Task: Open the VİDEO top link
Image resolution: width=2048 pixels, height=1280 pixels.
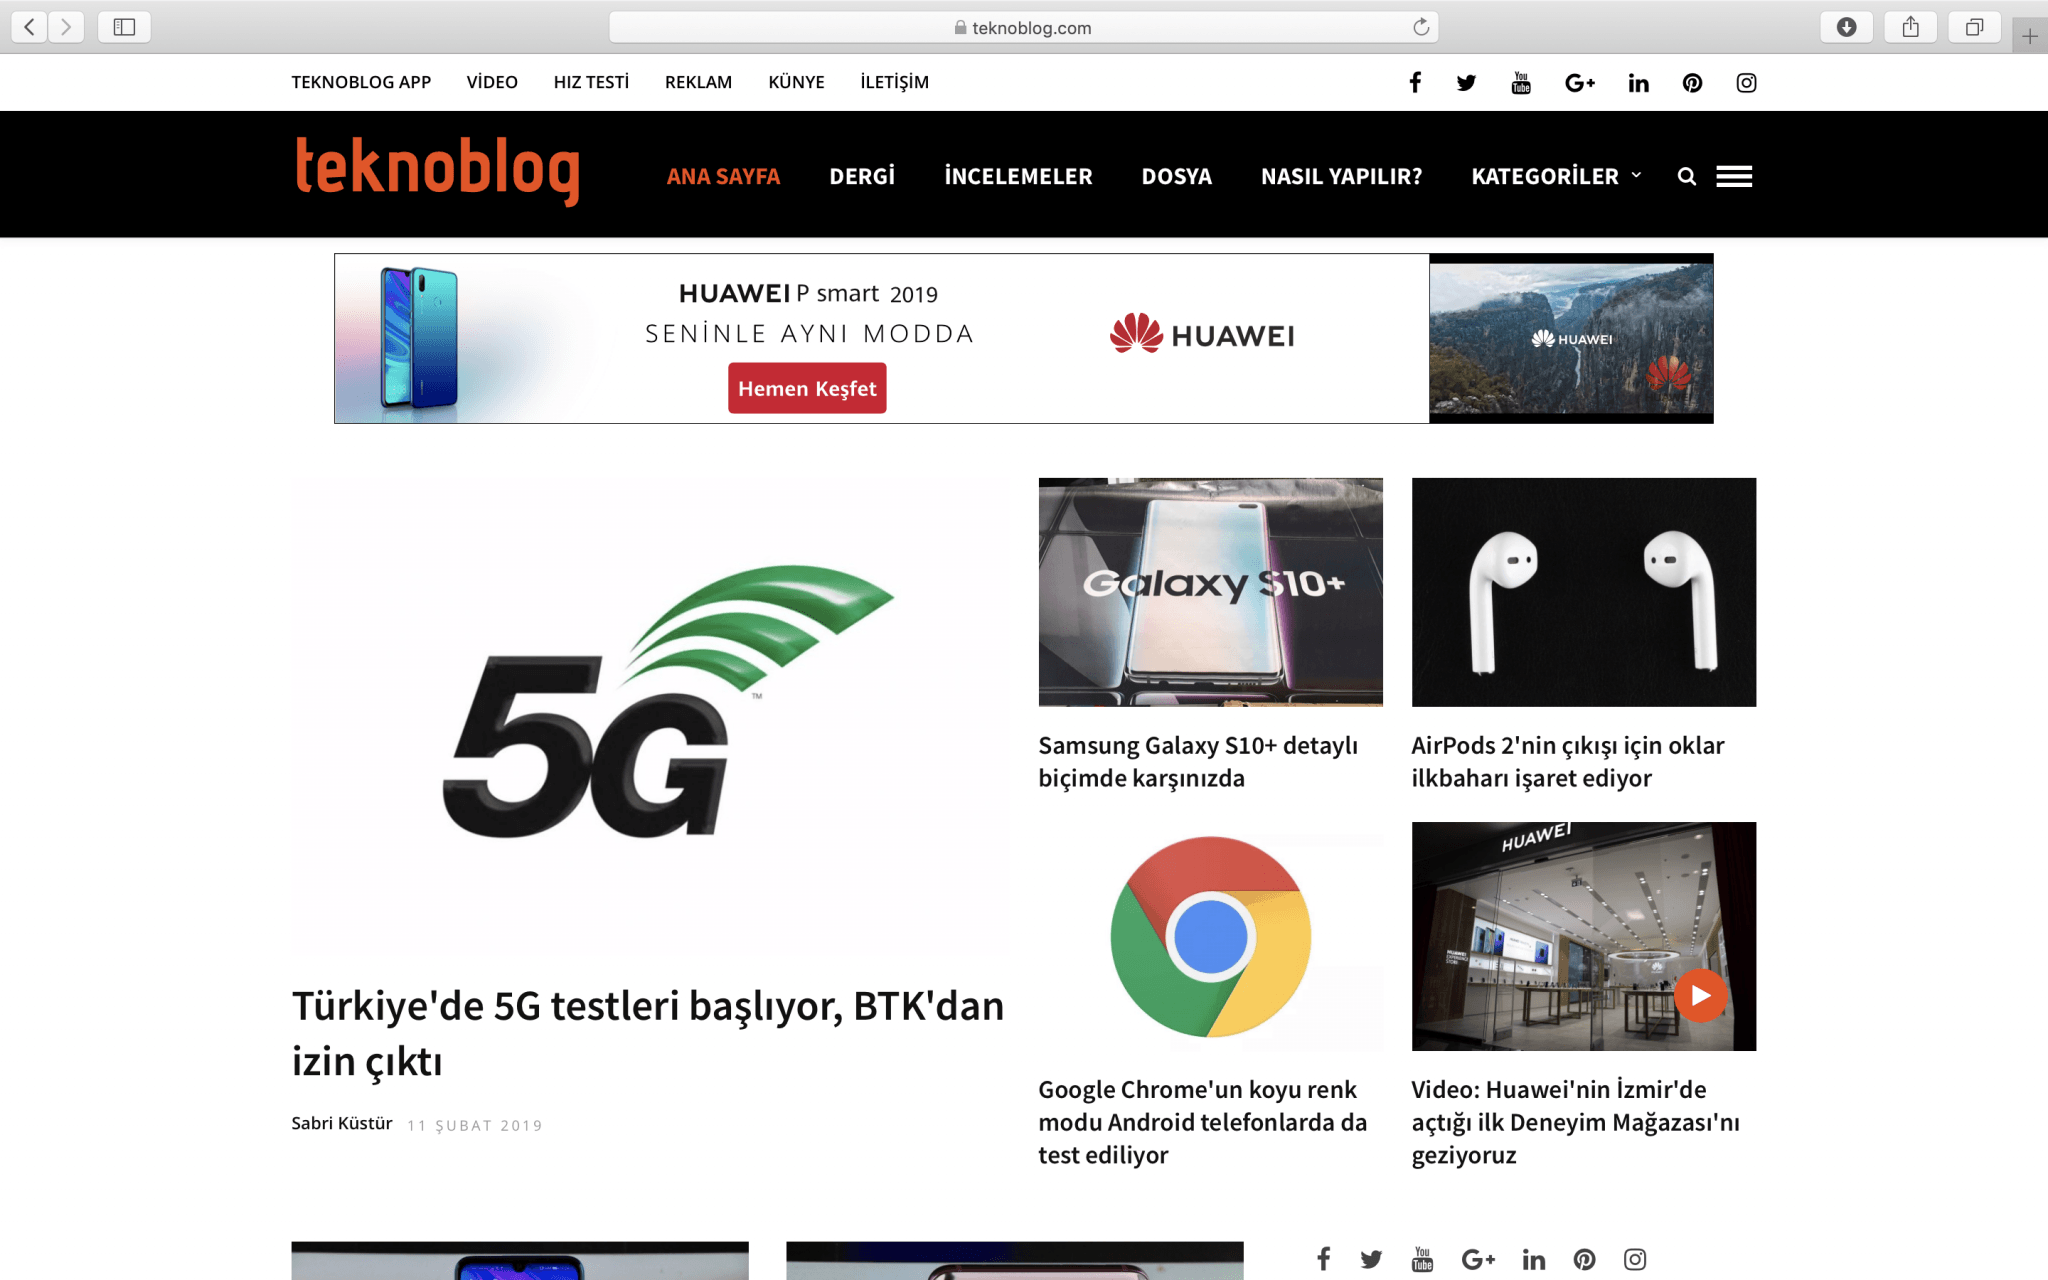Action: [x=492, y=82]
